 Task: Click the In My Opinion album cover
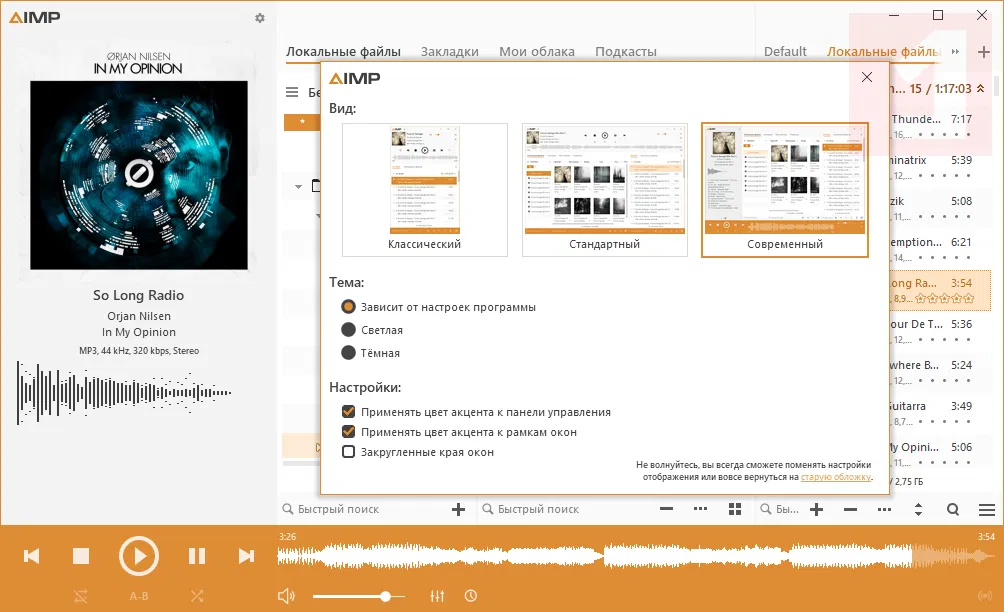[139, 175]
